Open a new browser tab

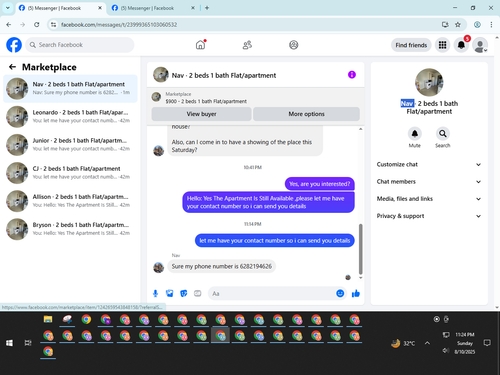(x=207, y=8)
